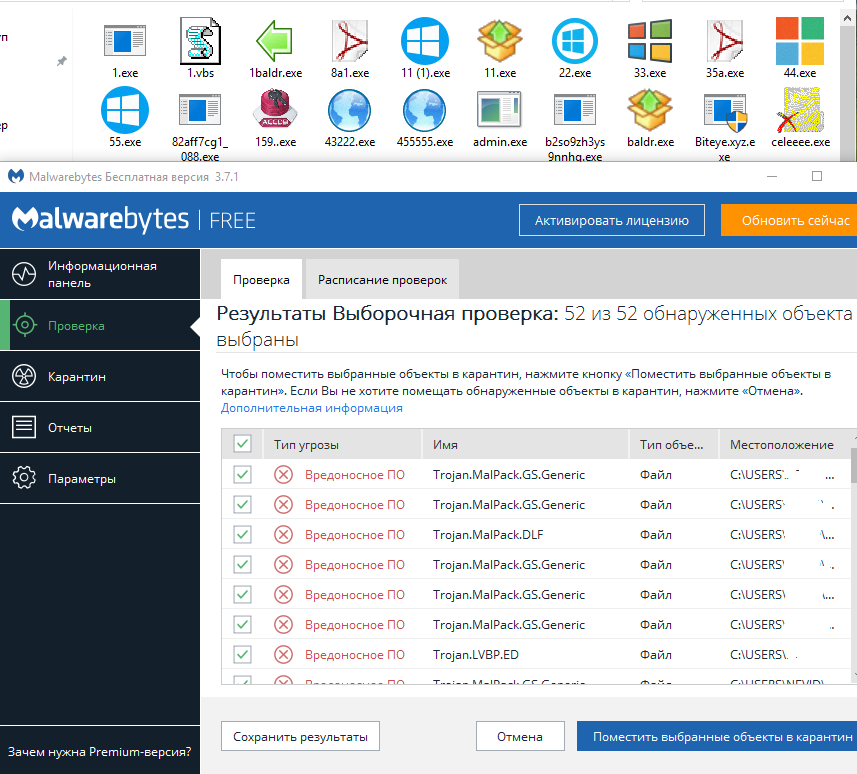Open the Дополнительная информация link
This screenshot has width=857, height=774.
click(x=312, y=408)
